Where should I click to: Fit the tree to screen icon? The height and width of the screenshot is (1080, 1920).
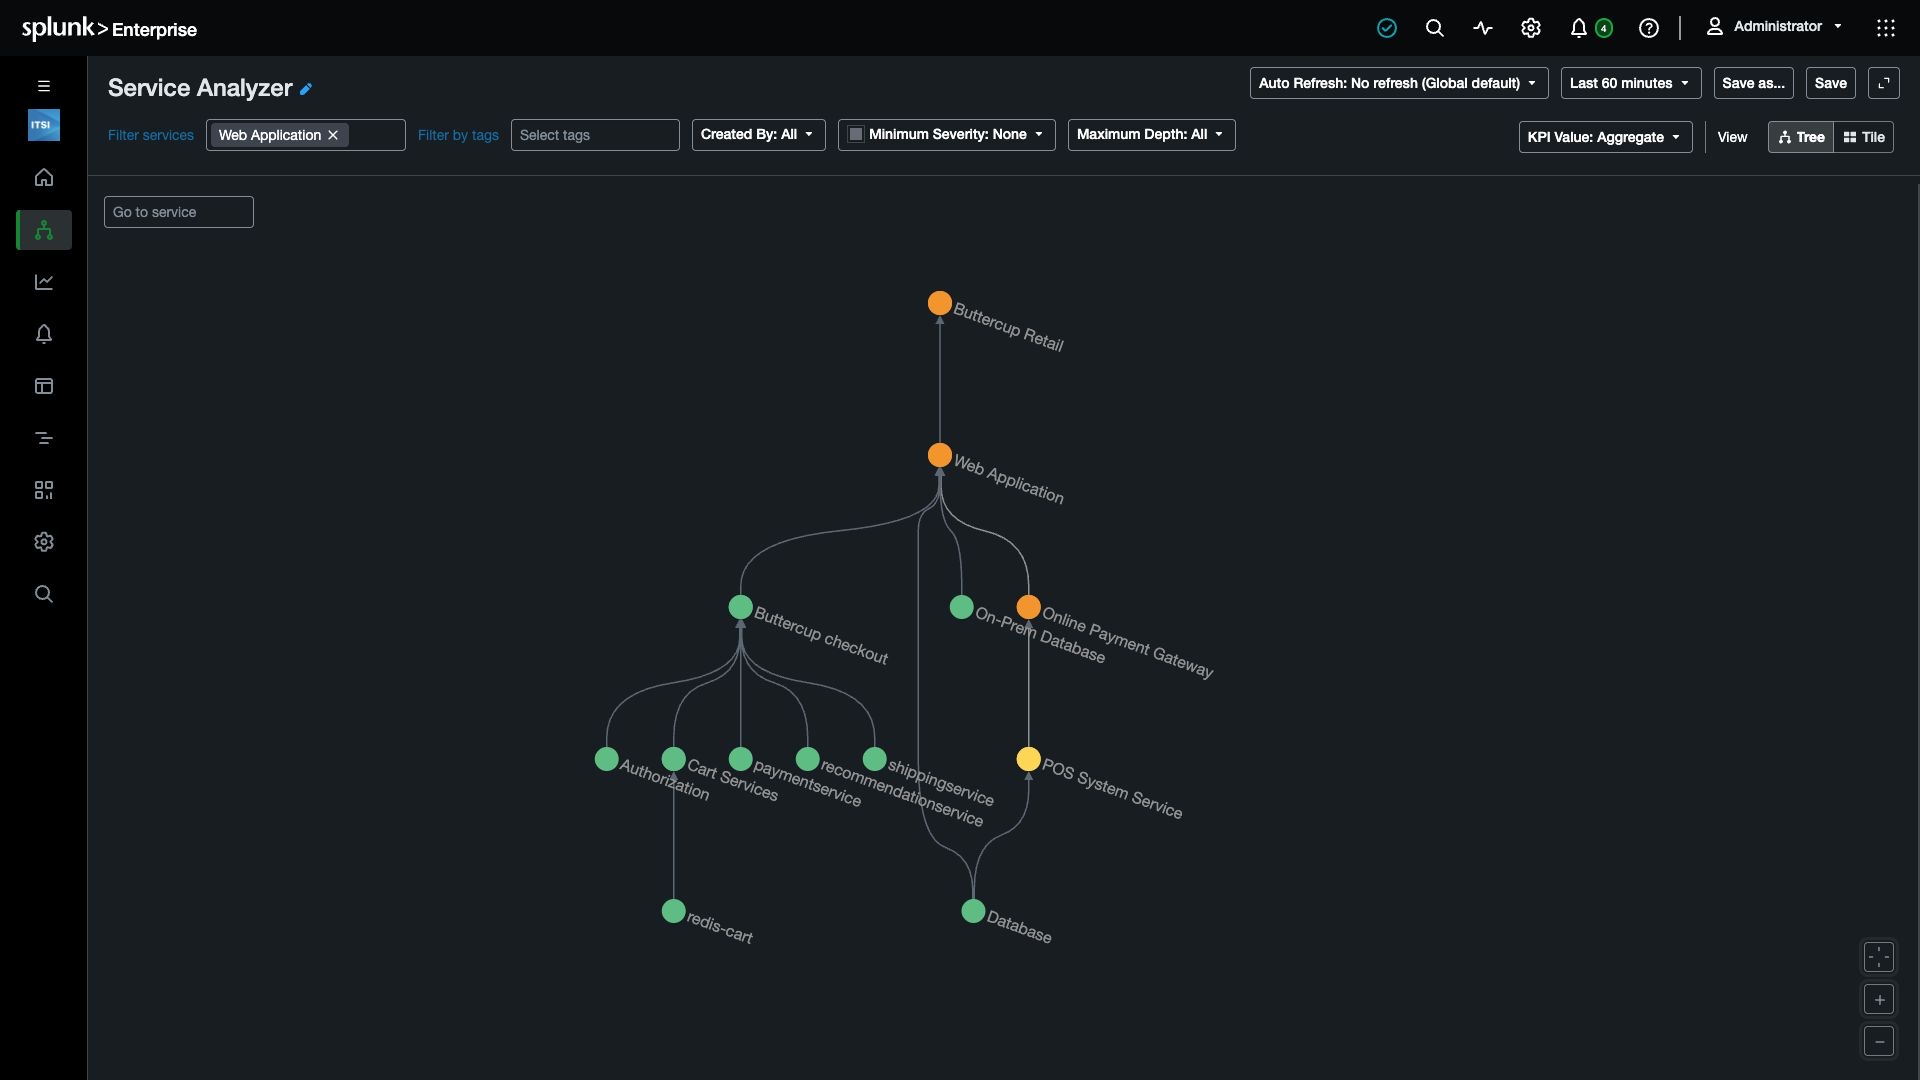pos(1879,957)
